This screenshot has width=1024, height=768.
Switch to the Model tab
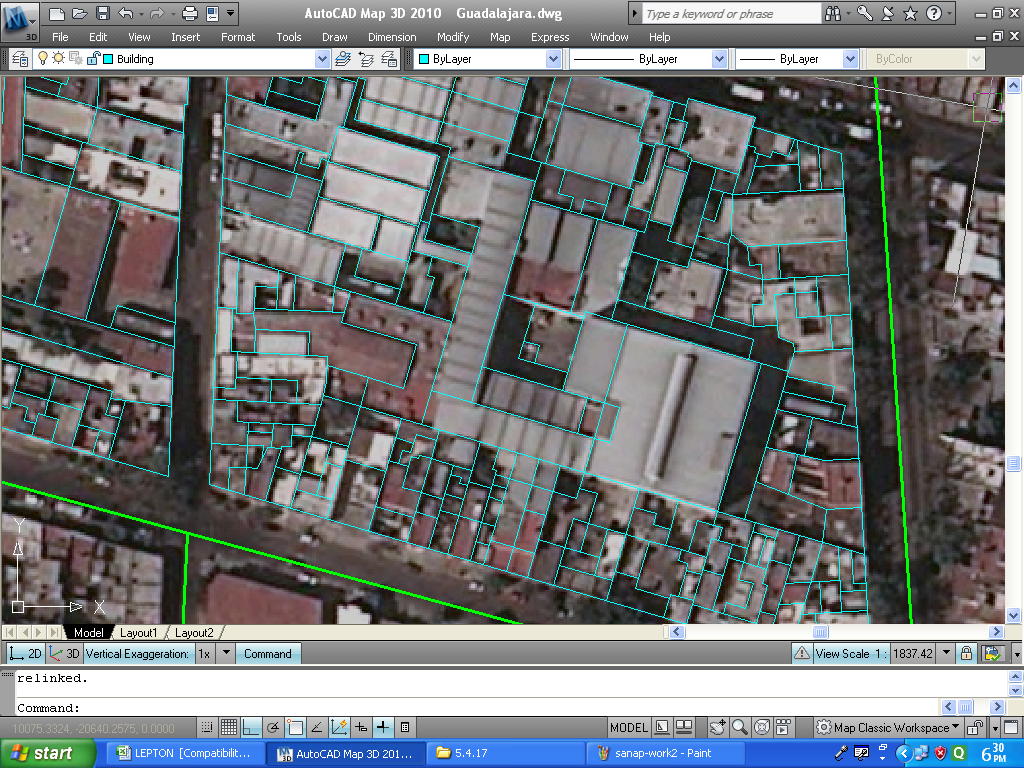pyautogui.click(x=88, y=633)
